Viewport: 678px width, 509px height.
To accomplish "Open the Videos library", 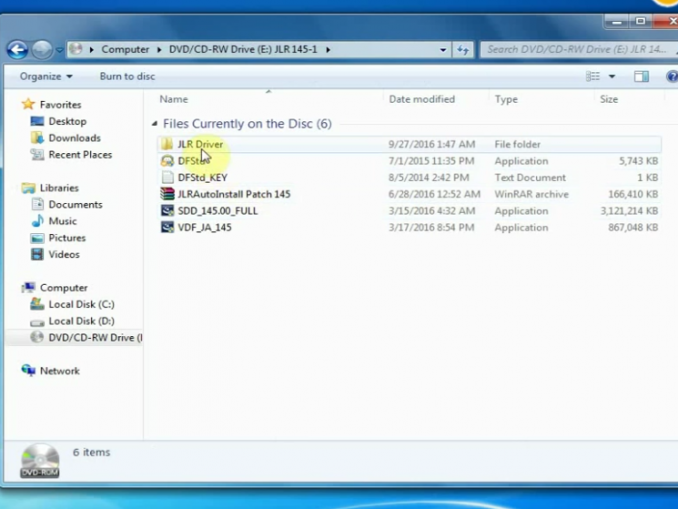I will click(64, 254).
